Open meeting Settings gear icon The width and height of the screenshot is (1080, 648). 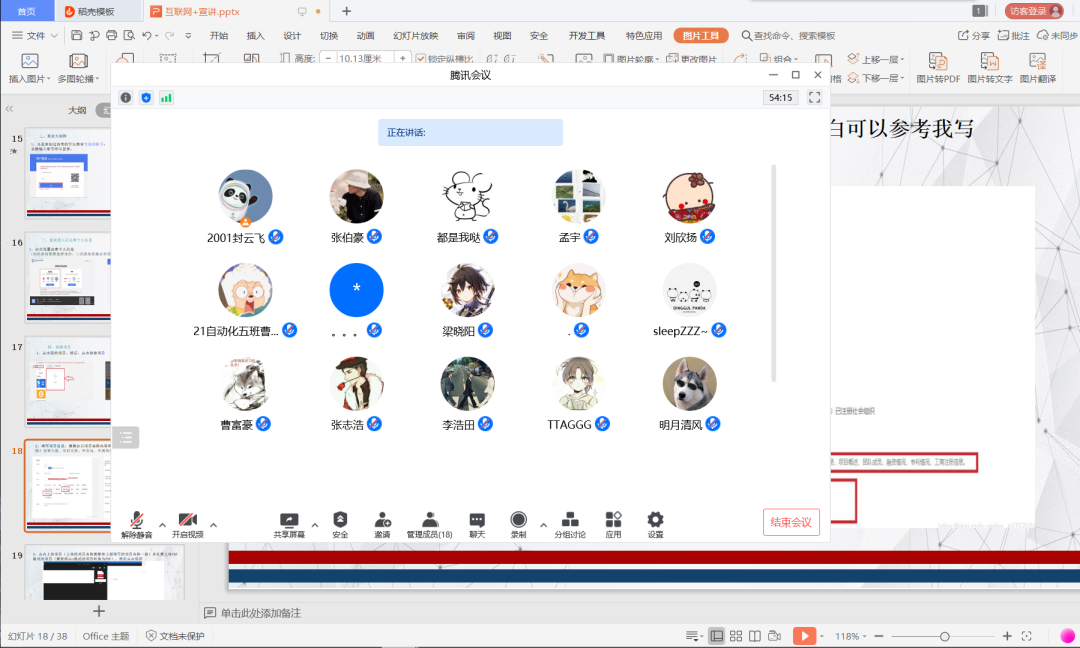[655, 525]
